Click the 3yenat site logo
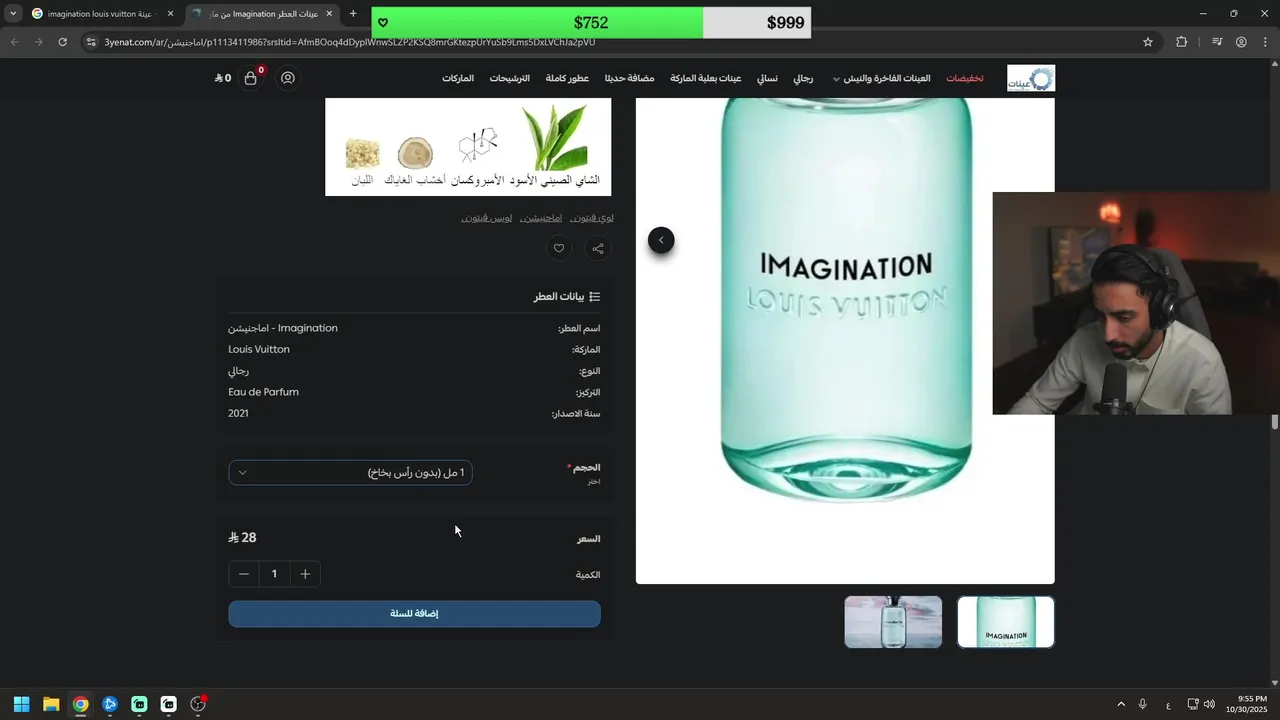 pos(1031,78)
